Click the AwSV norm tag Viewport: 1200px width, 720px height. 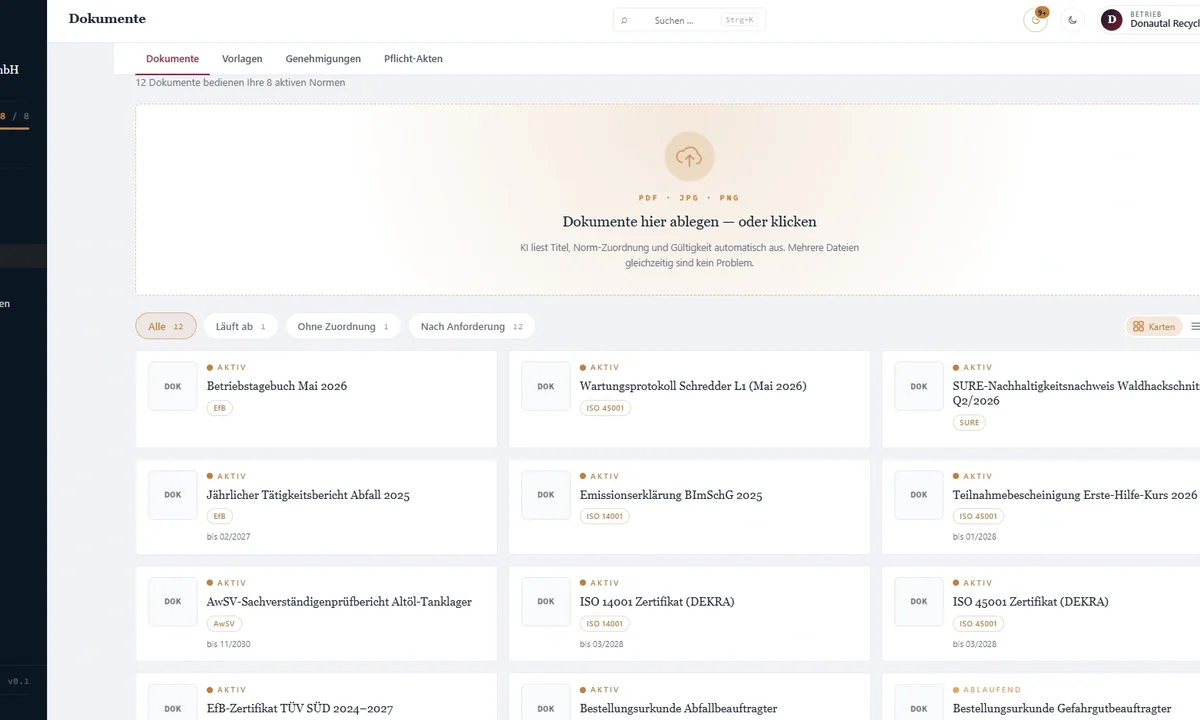pos(224,623)
